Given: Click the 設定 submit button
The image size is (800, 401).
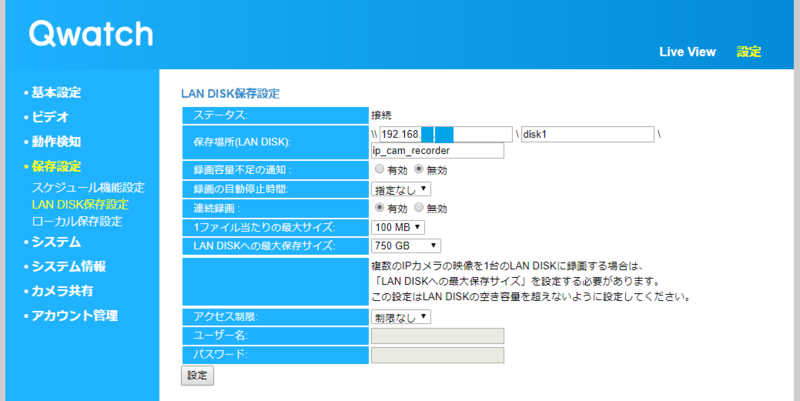Looking at the screenshot, I should click(197, 375).
